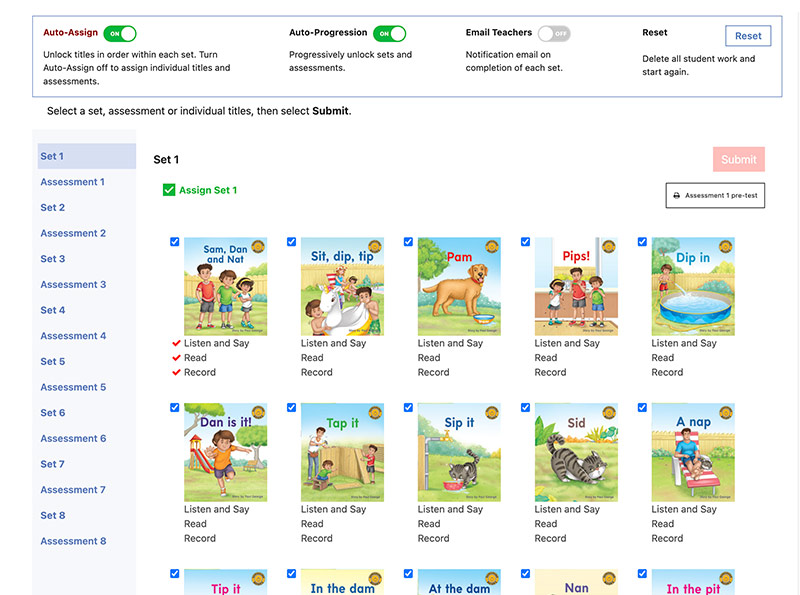The image size is (800, 595).
Task: Deselect the checkbox for In the dam
Action: (x=291, y=573)
